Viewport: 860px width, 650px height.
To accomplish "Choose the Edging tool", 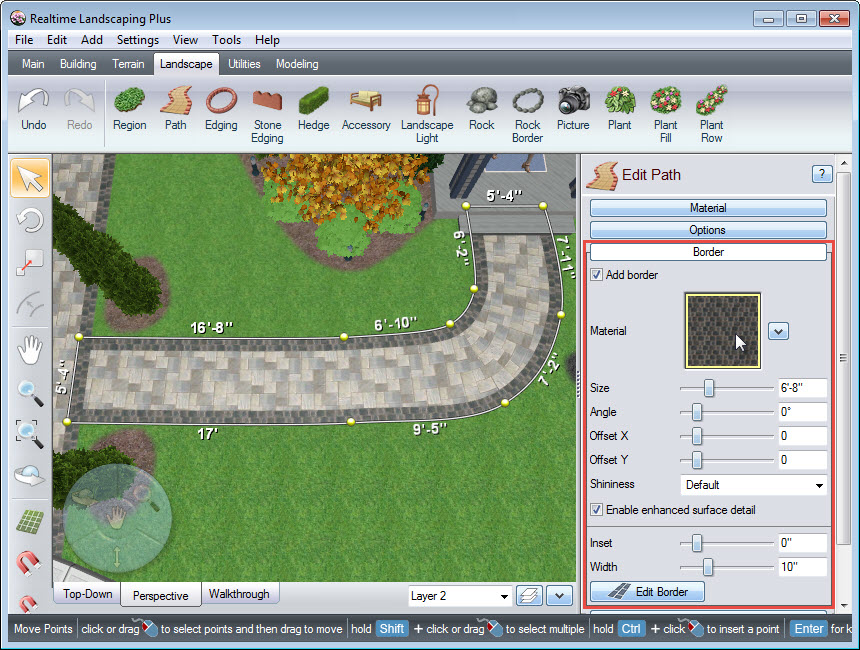I will tap(221, 110).
